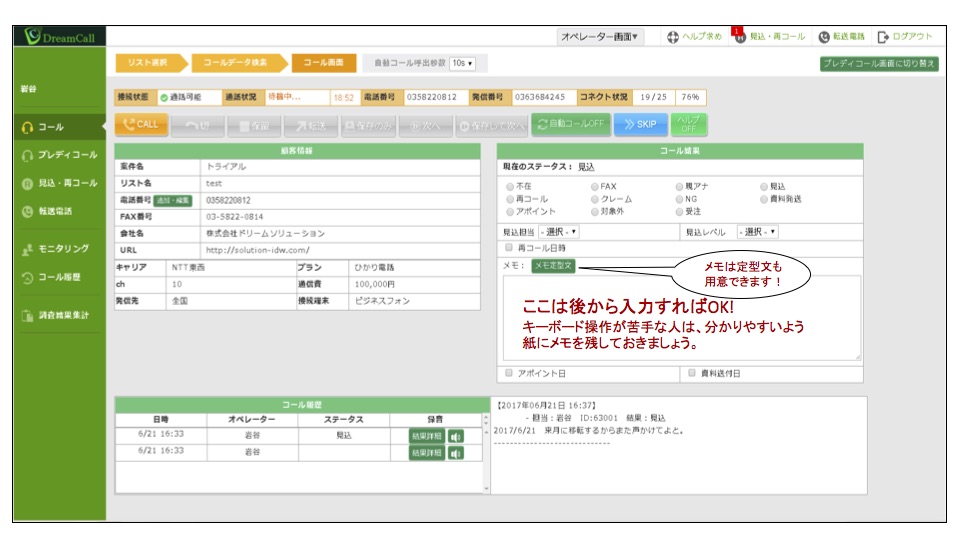Viewport: 960px width, 540px height.
Task: Click the メモ定型文 template button
Action: pos(553,265)
